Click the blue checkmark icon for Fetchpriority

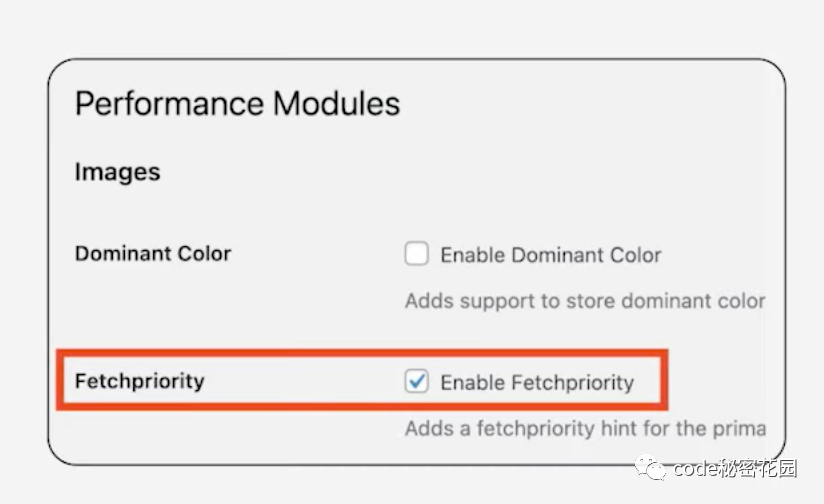417,381
